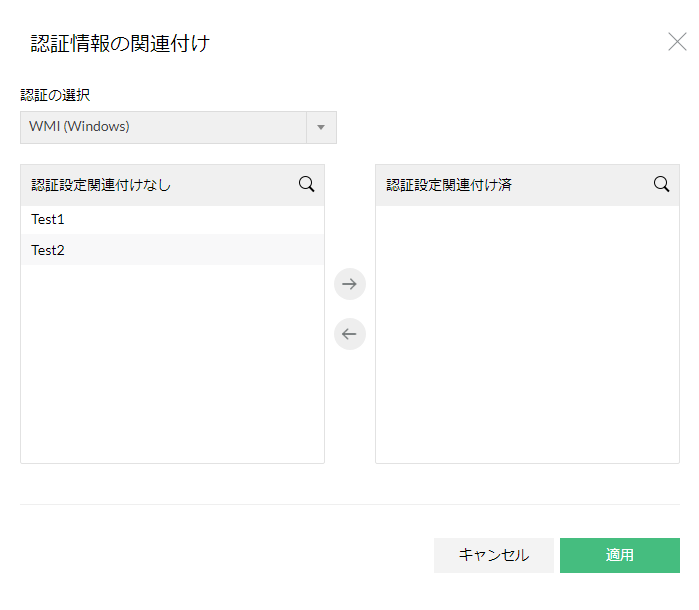The height and width of the screenshot is (610, 699).
Task: Click the separator line above the buttons
Action: [x=349, y=505]
